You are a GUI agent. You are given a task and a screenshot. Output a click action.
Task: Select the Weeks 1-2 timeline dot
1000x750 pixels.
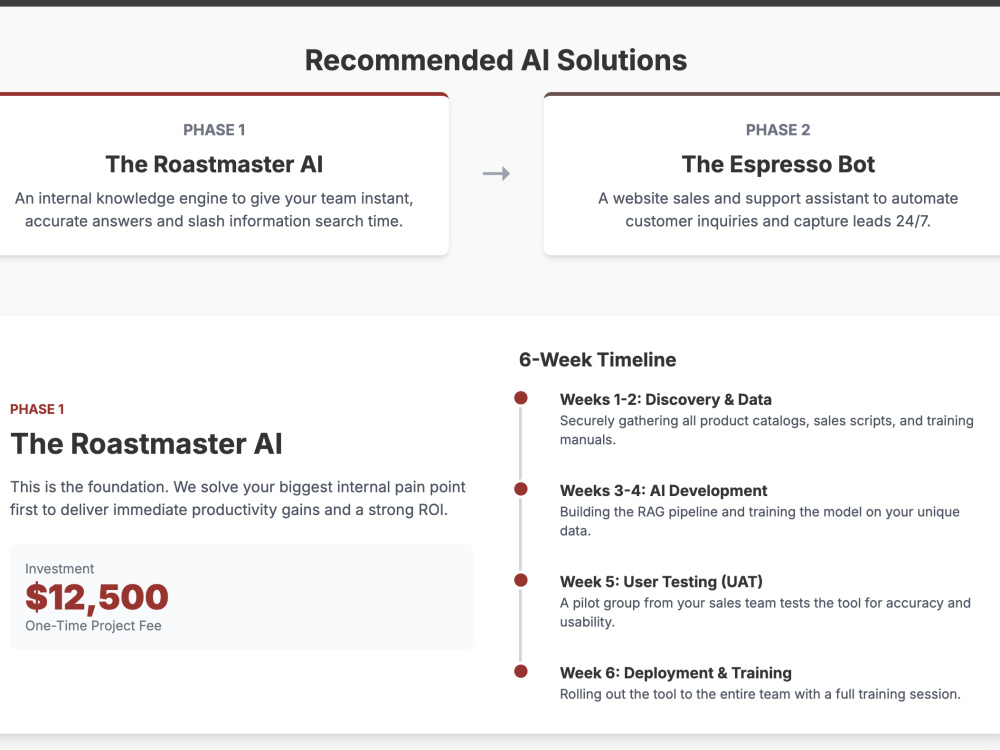pyautogui.click(x=521, y=398)
